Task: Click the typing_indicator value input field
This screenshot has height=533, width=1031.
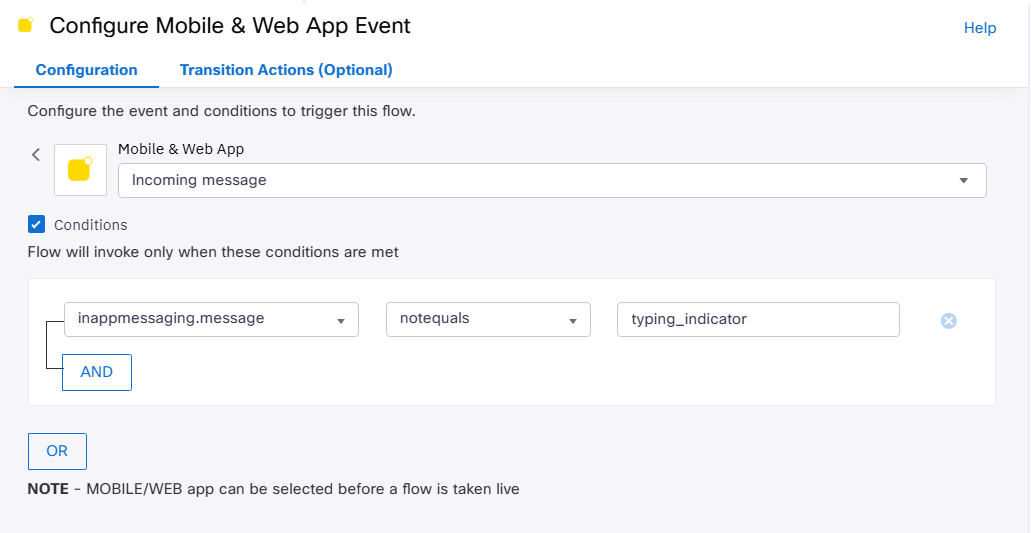Action: (x=758, y=319)
